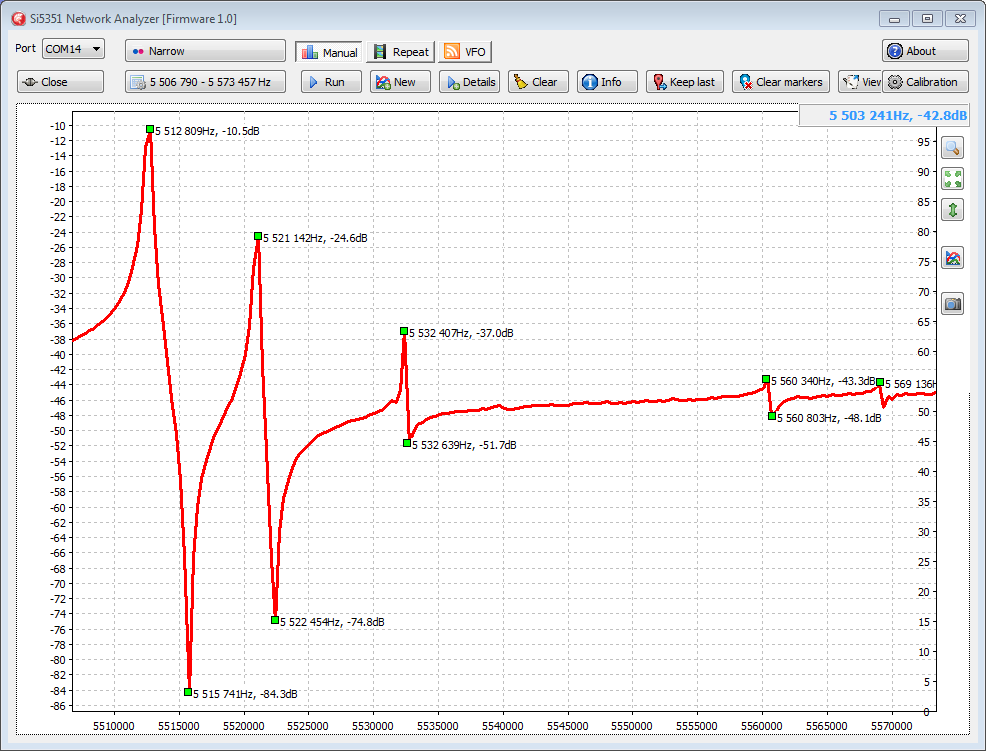The height and width of the screenshot is (751, 986).
Task: Take a chart snapshot with camera icon
Action: (953, 304)
